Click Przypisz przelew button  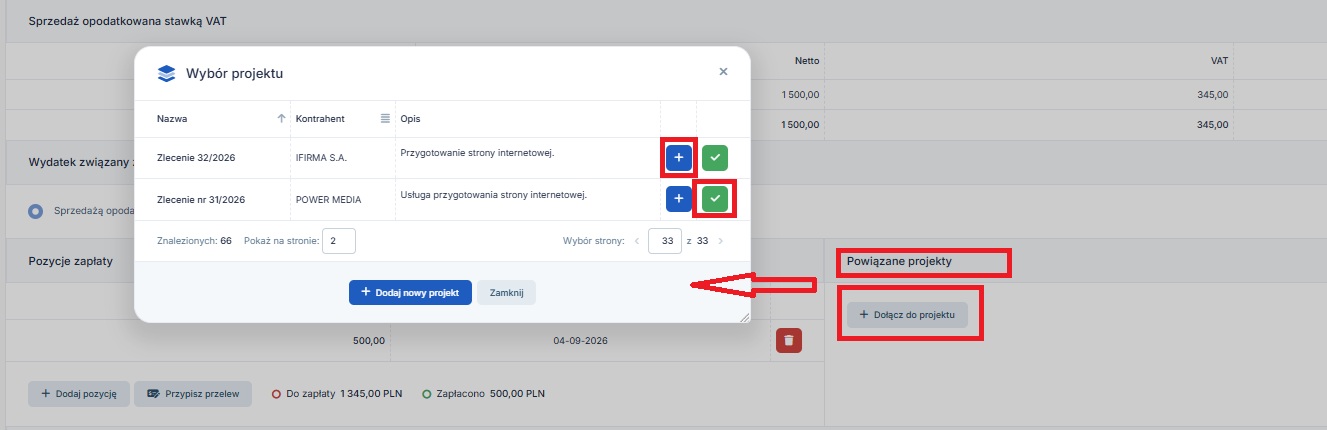pos(193,394)
